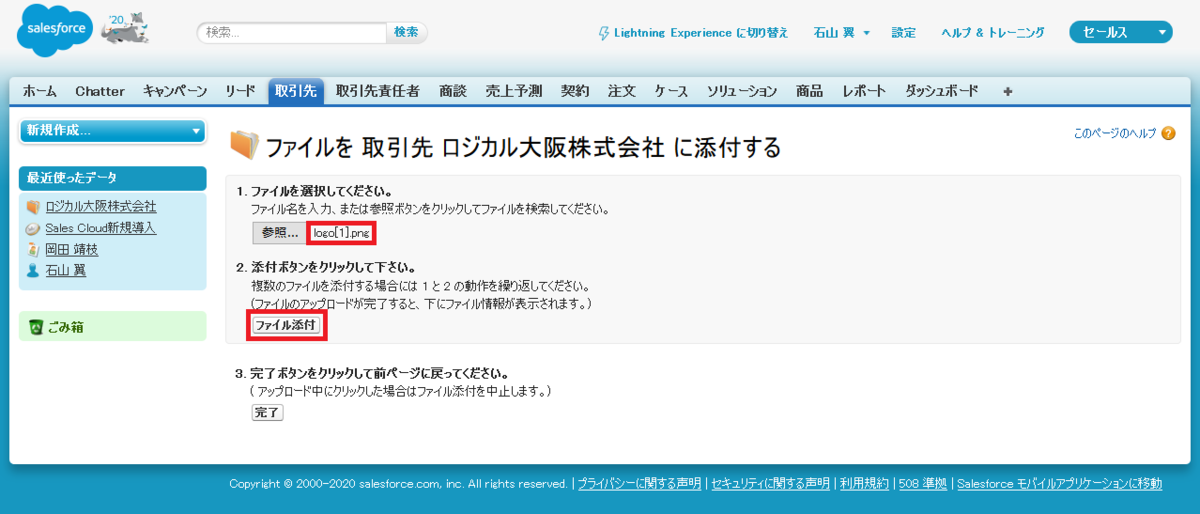Screen dimensions: 1200x514
Task: Click the selected file name logo[1].png
Action: click(342, 232)
